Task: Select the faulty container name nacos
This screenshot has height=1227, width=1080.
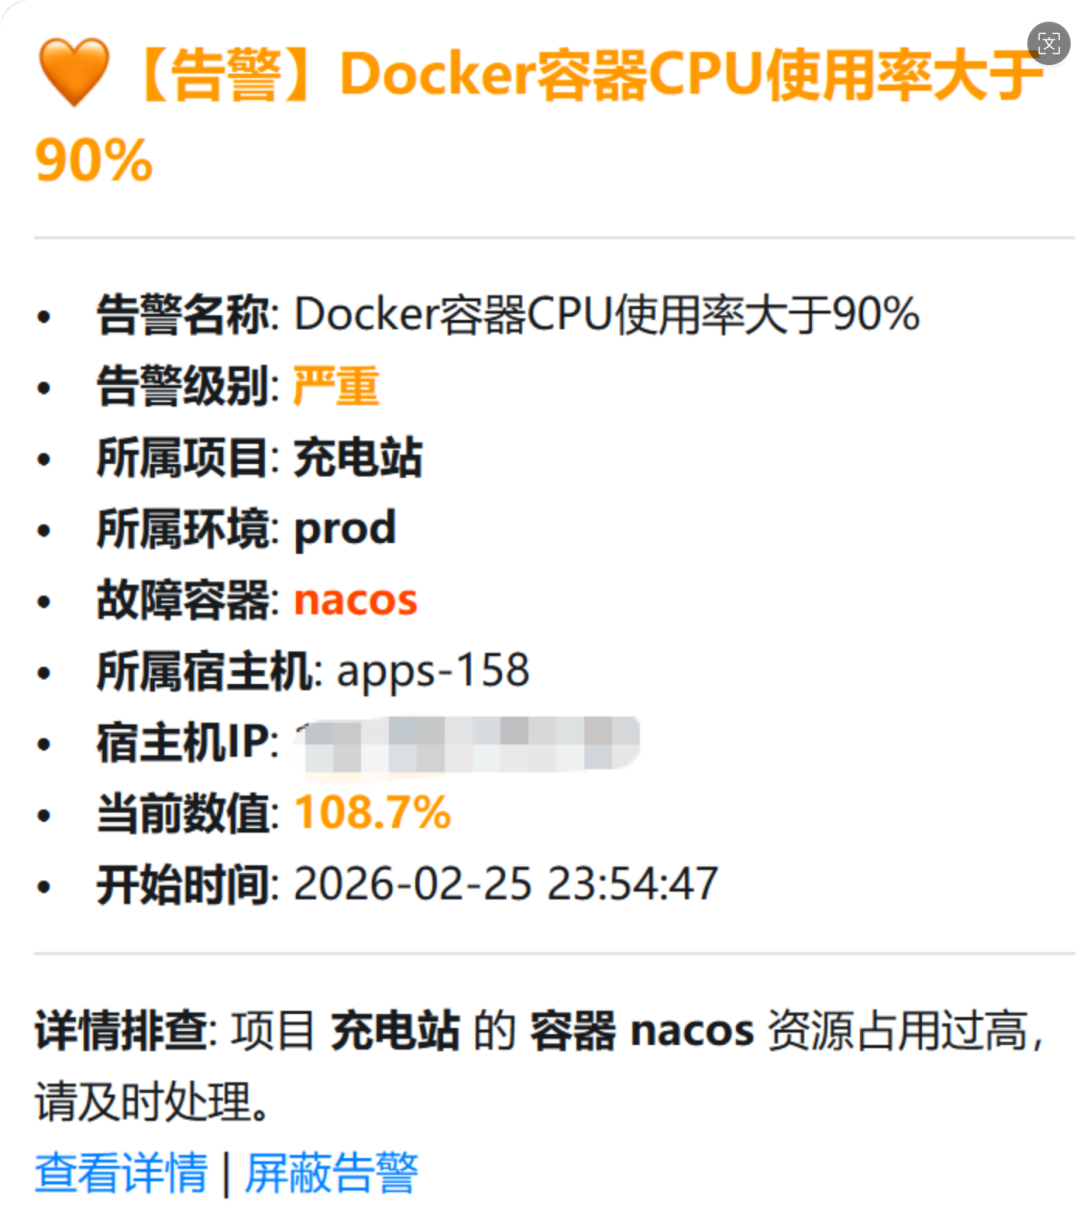Action: 354,599
